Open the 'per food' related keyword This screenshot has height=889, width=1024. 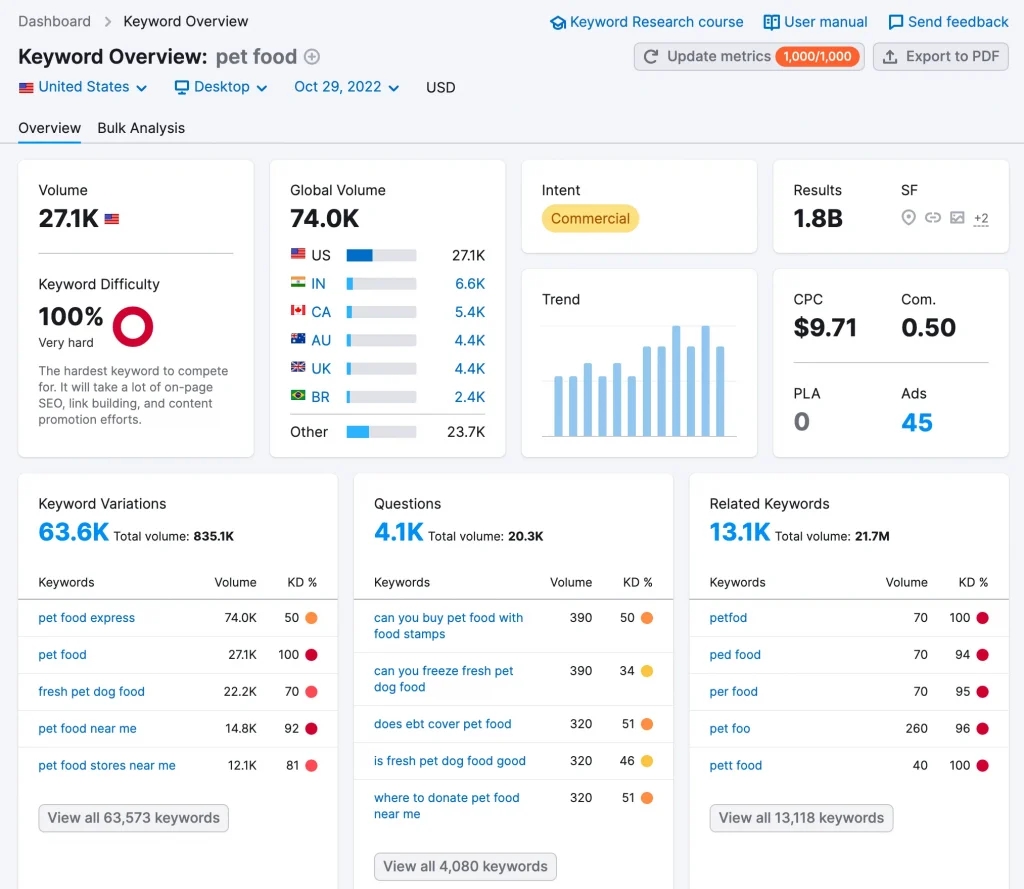pyautogui.click(x=734, y=692)
